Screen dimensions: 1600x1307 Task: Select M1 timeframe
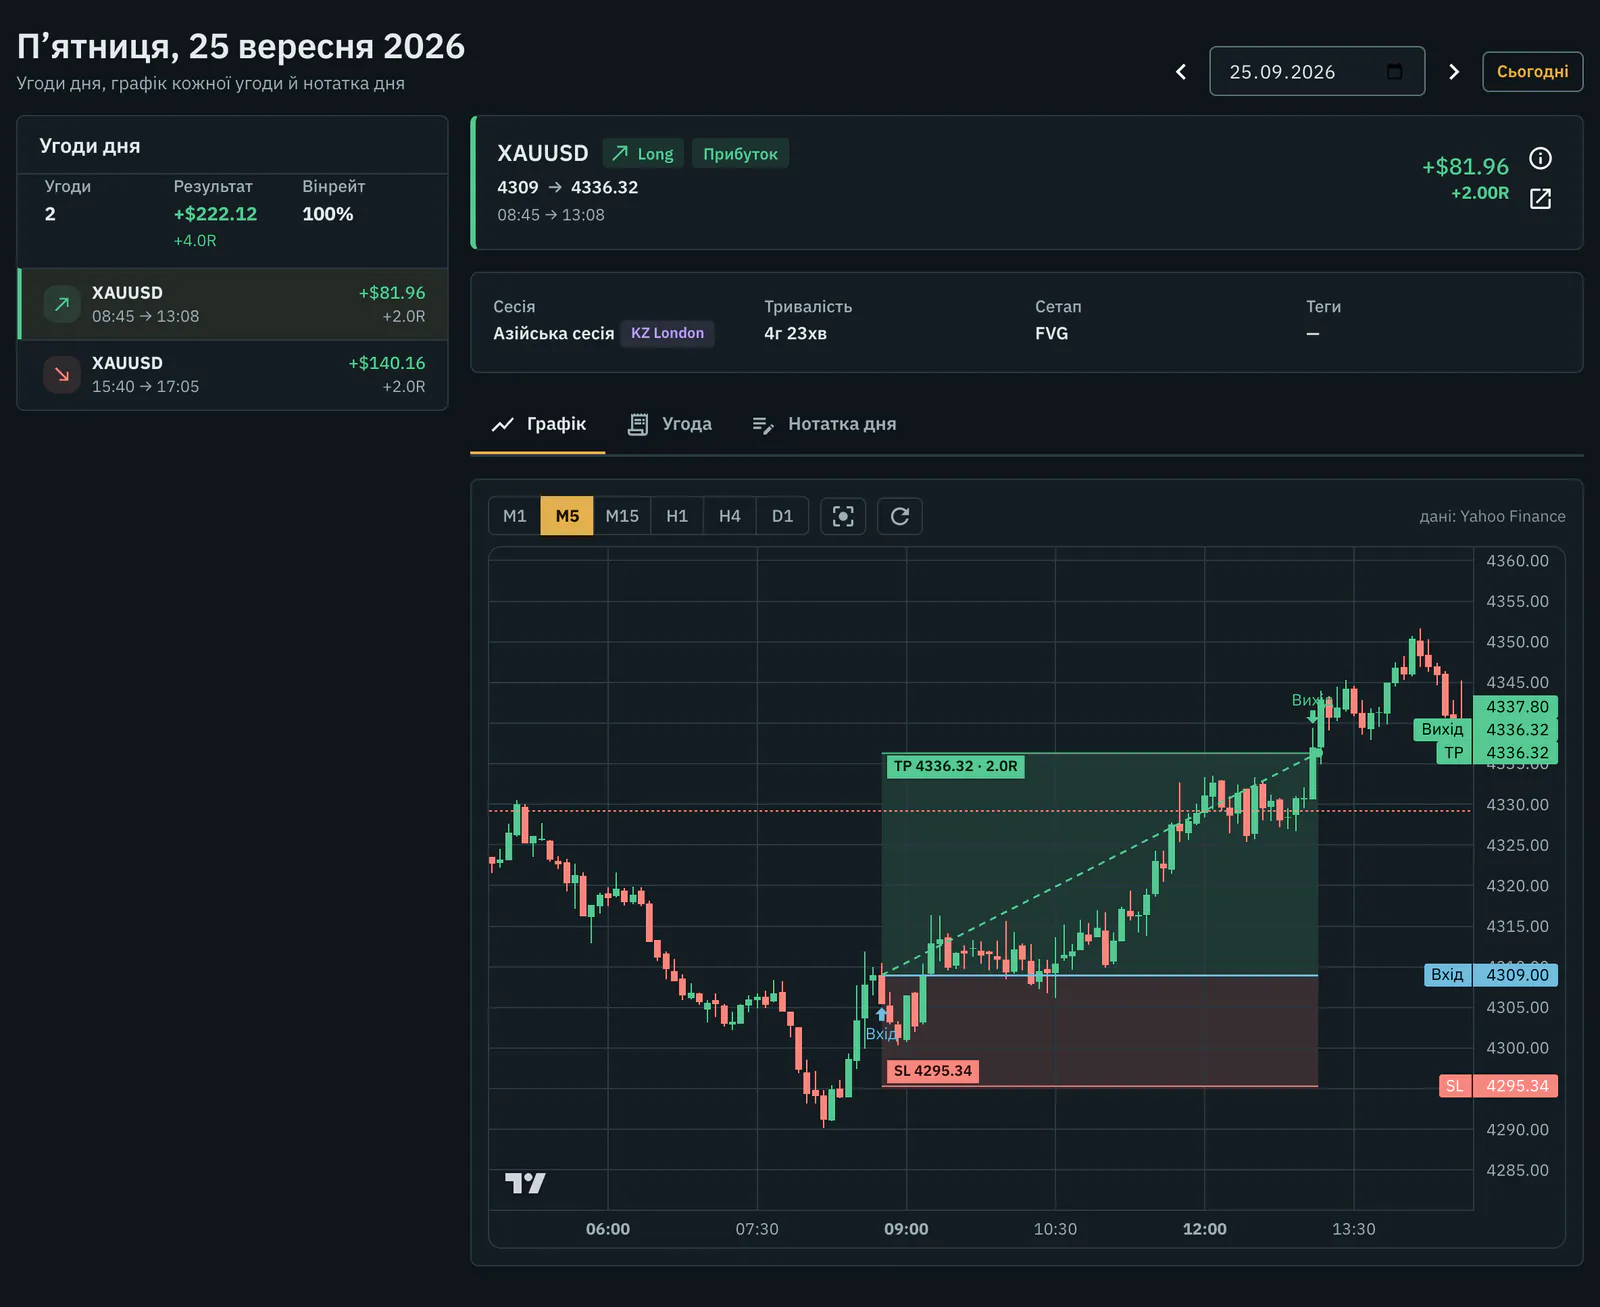[x=514, y=516]
